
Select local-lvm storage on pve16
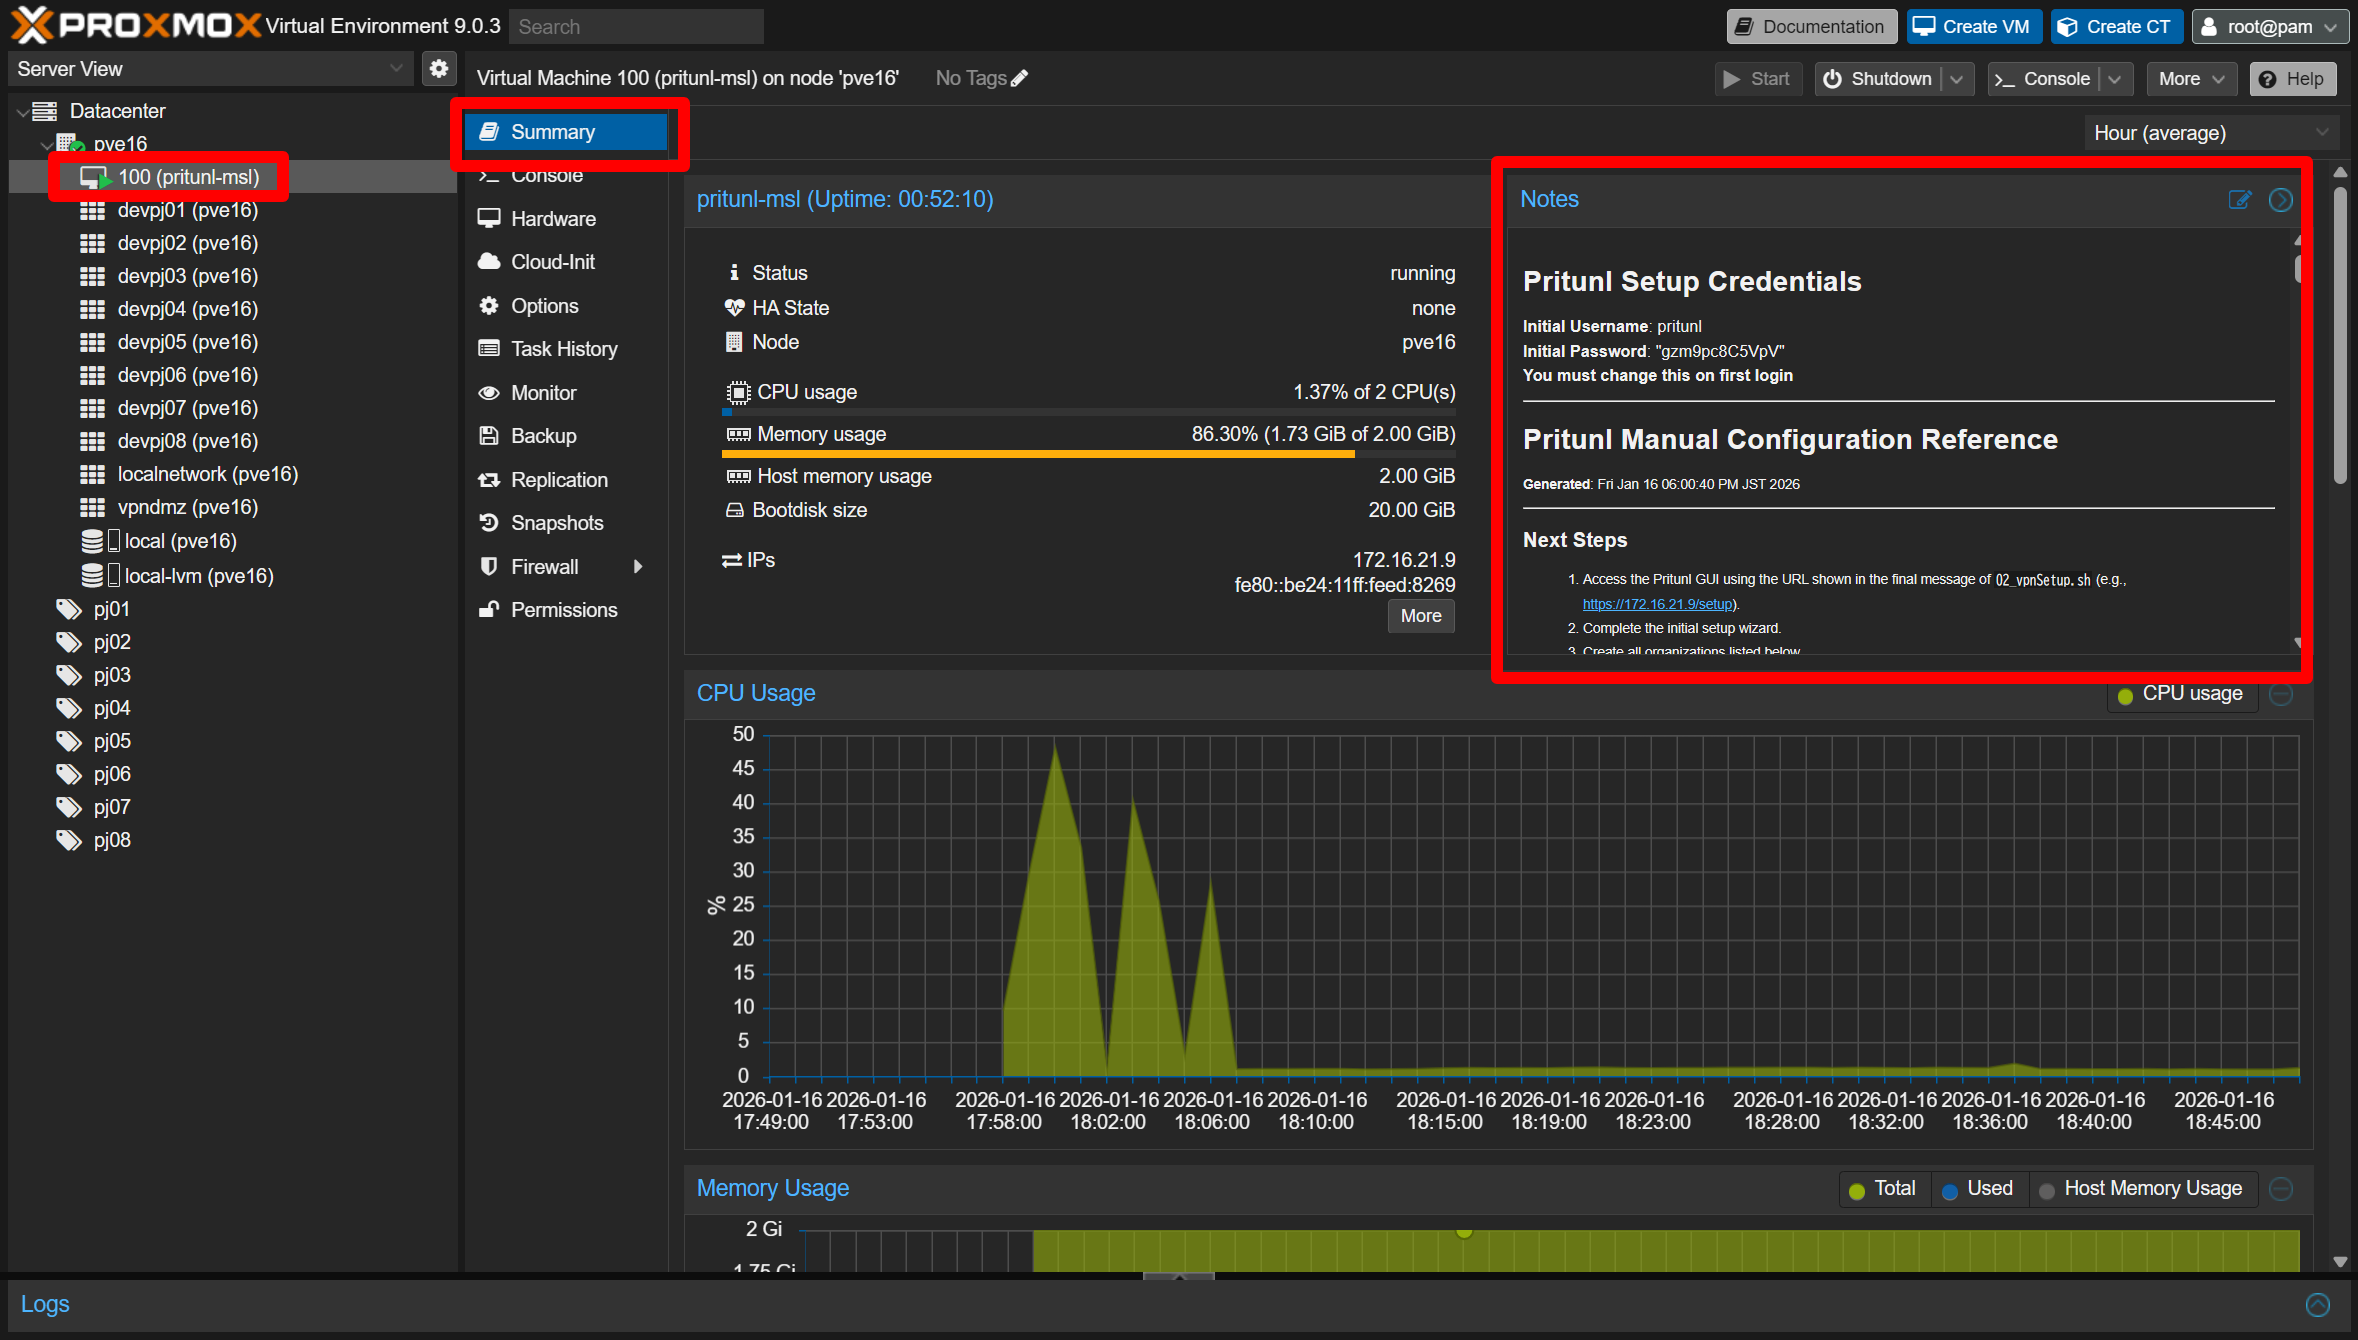coord(198,576)
